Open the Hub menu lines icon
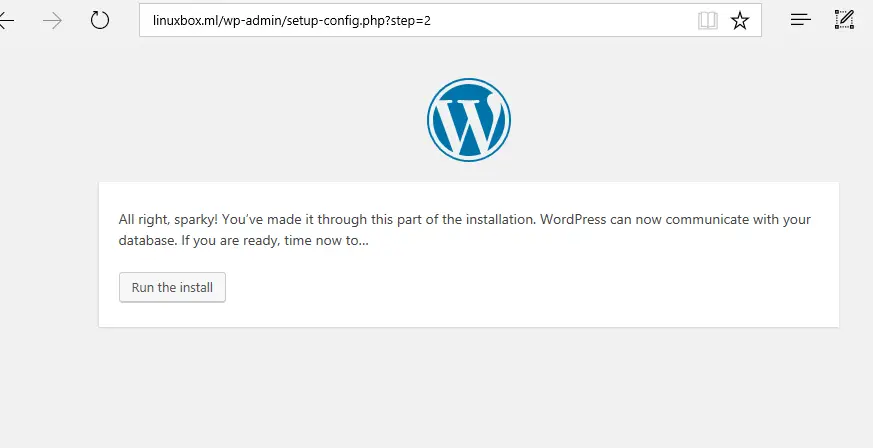 pos(801,20)
